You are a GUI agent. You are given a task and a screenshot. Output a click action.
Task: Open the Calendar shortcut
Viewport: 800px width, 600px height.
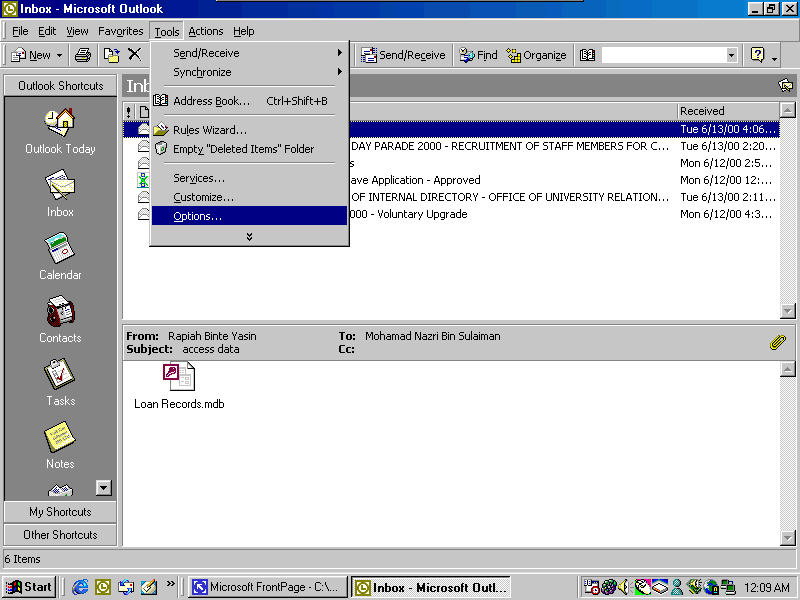tap(60, 257)
